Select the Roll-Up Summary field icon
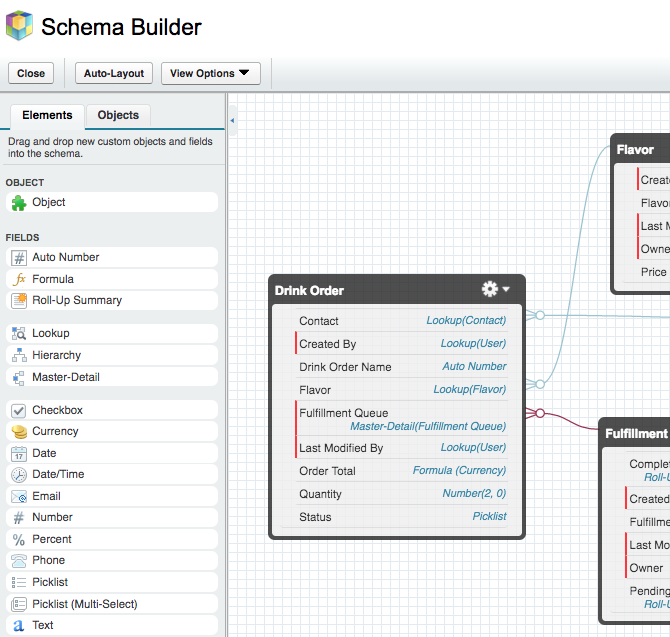 18,300
